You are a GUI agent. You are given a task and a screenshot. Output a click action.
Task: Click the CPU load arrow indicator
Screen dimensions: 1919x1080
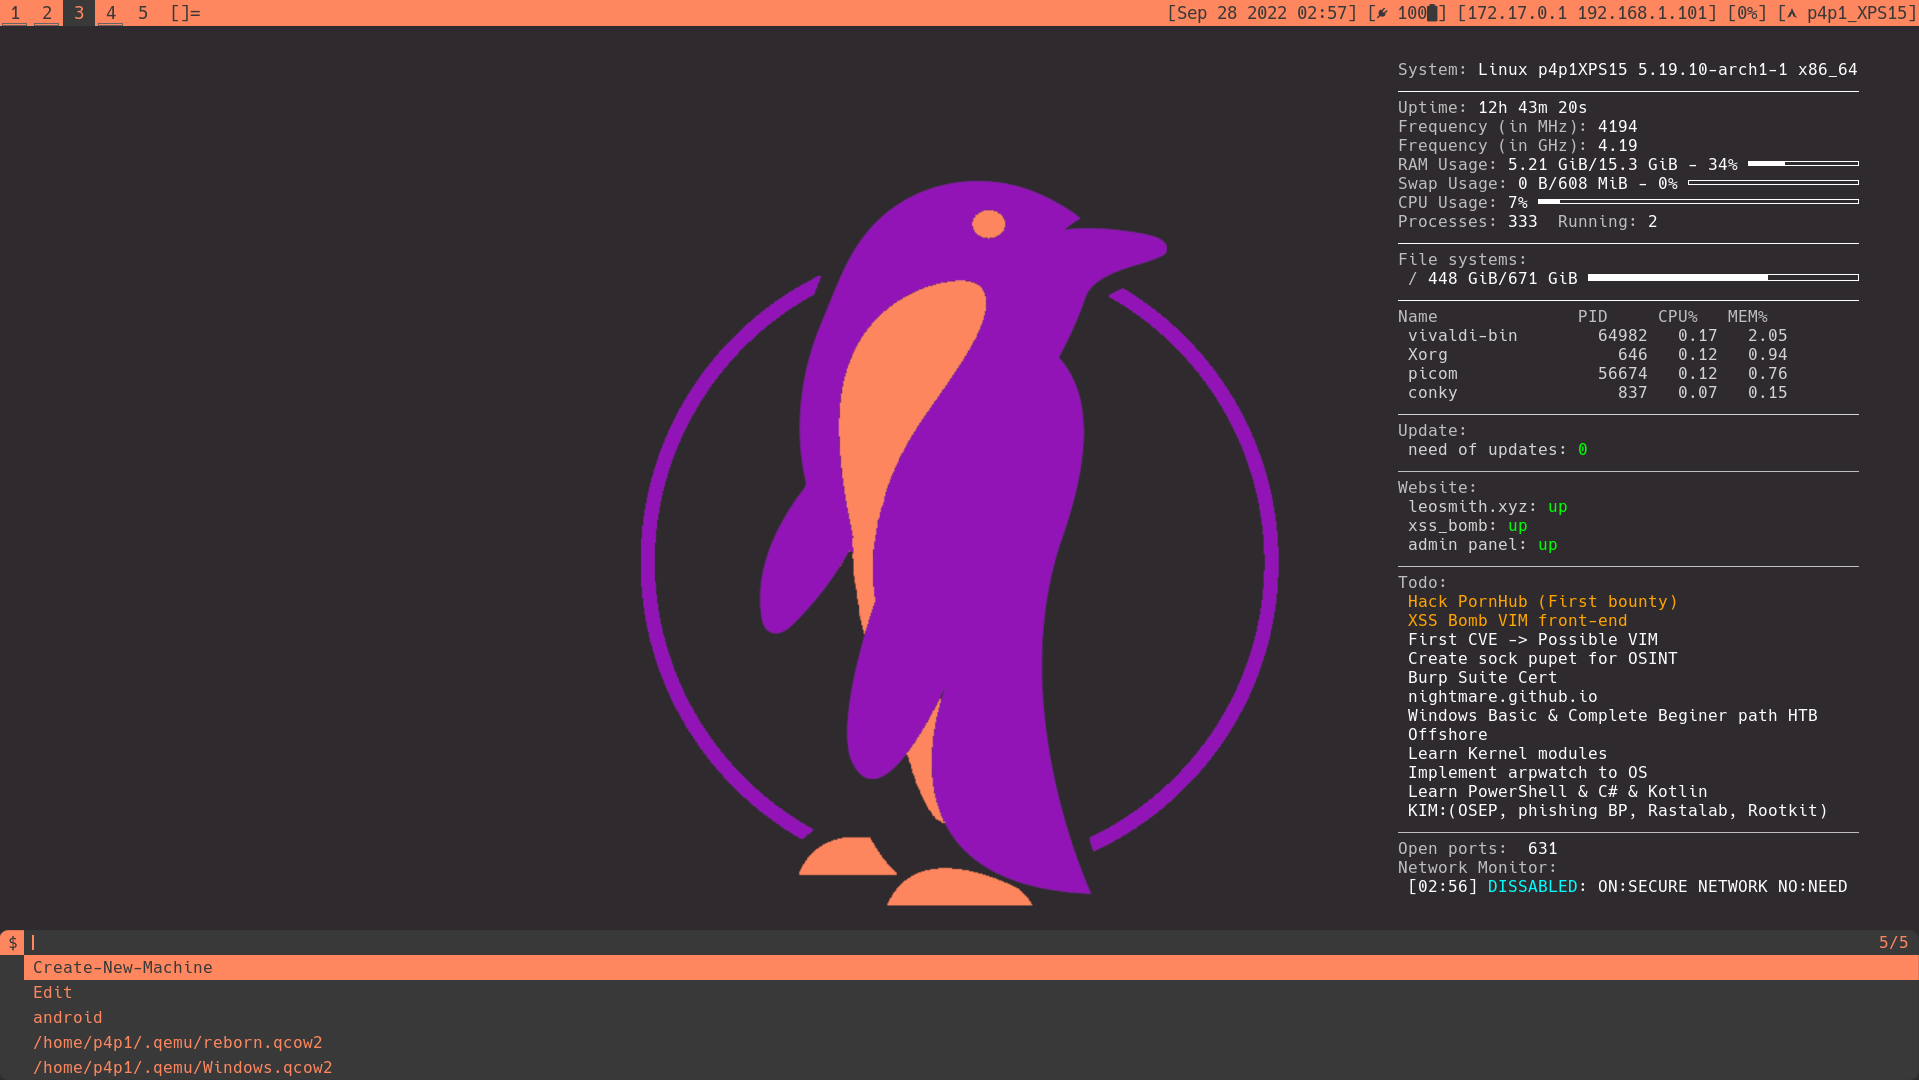(1789, 13)
